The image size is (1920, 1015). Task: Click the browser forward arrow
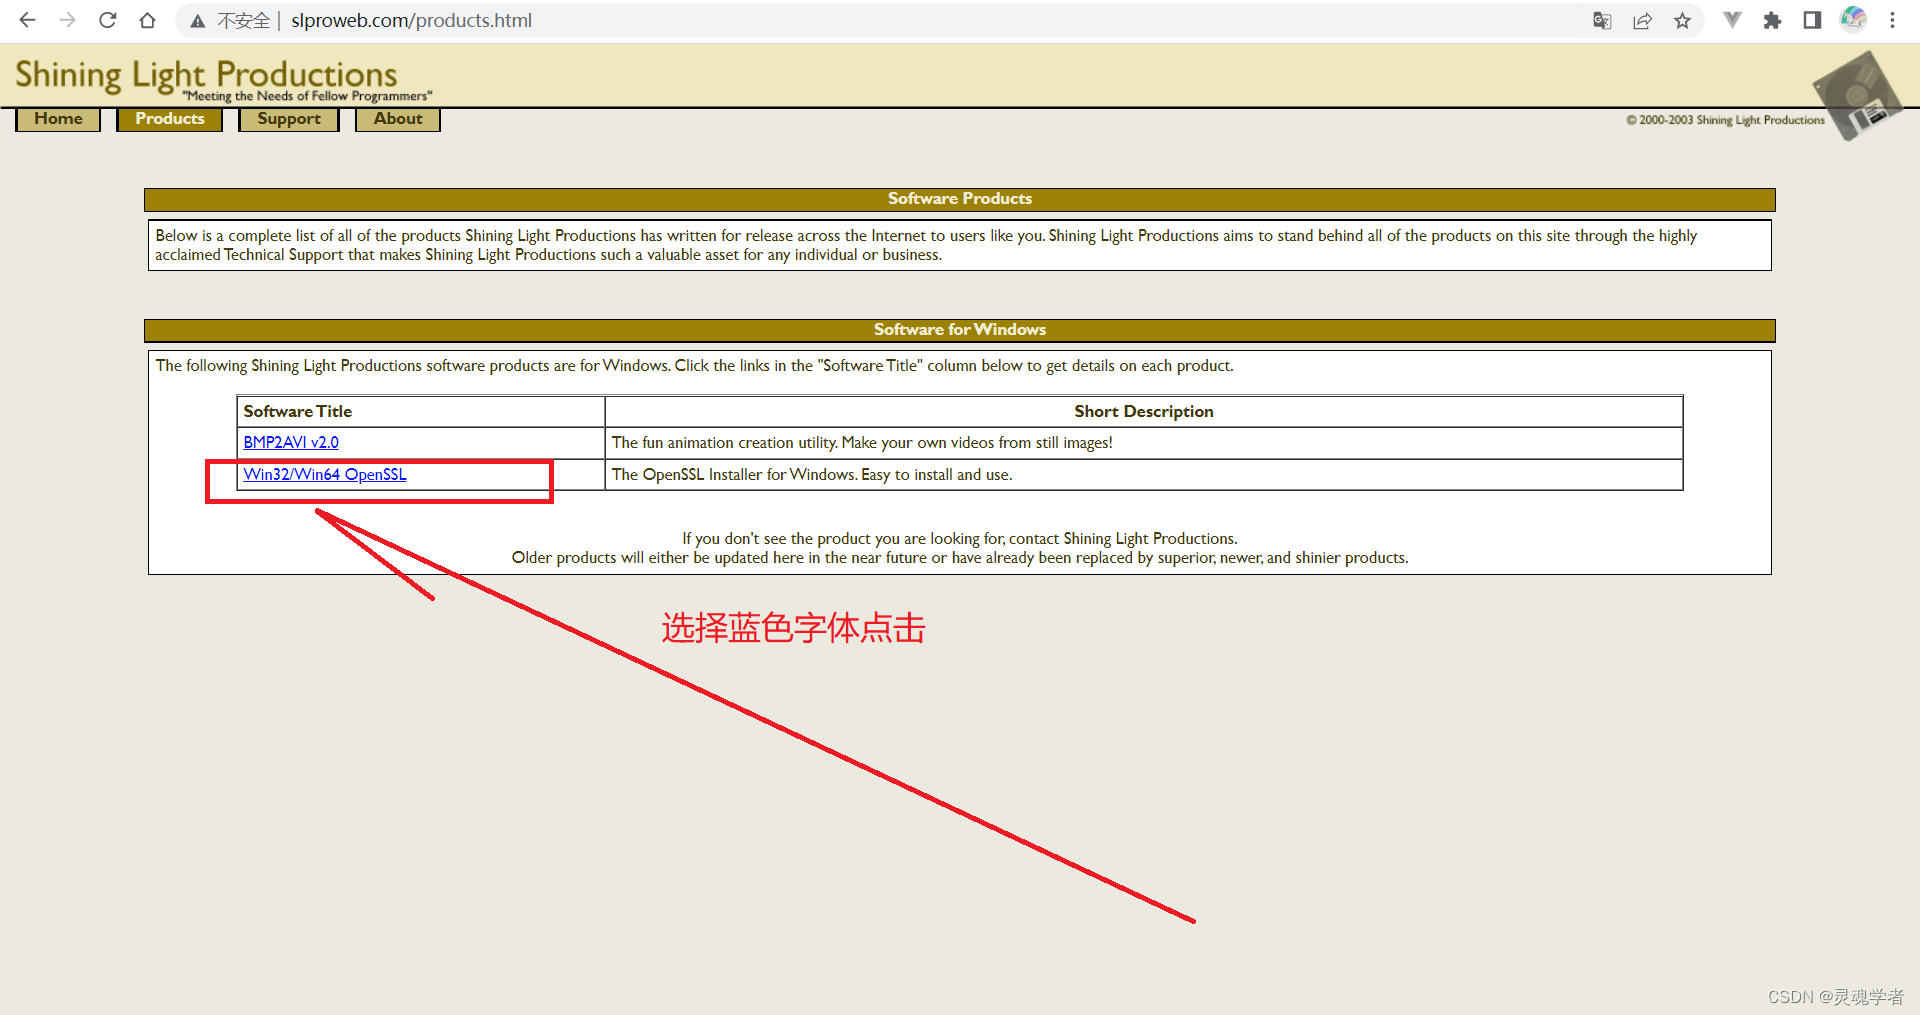67,20
